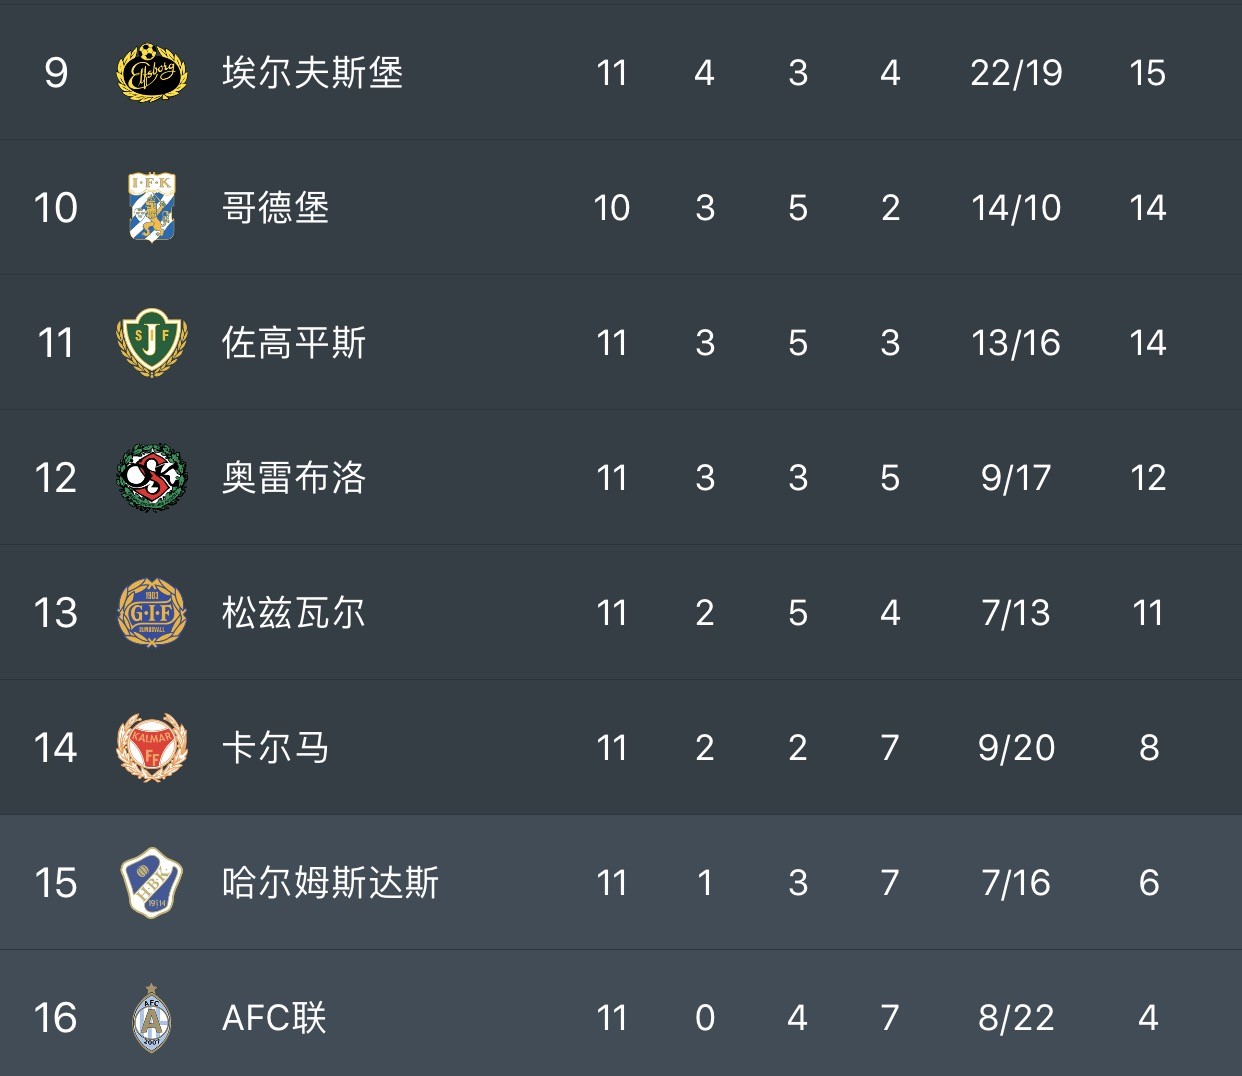The width and height of the screenshot is (1242, 1076).
Task: Click rank number 12 beside 奥雷布洛
Action: tap(55, 477)
